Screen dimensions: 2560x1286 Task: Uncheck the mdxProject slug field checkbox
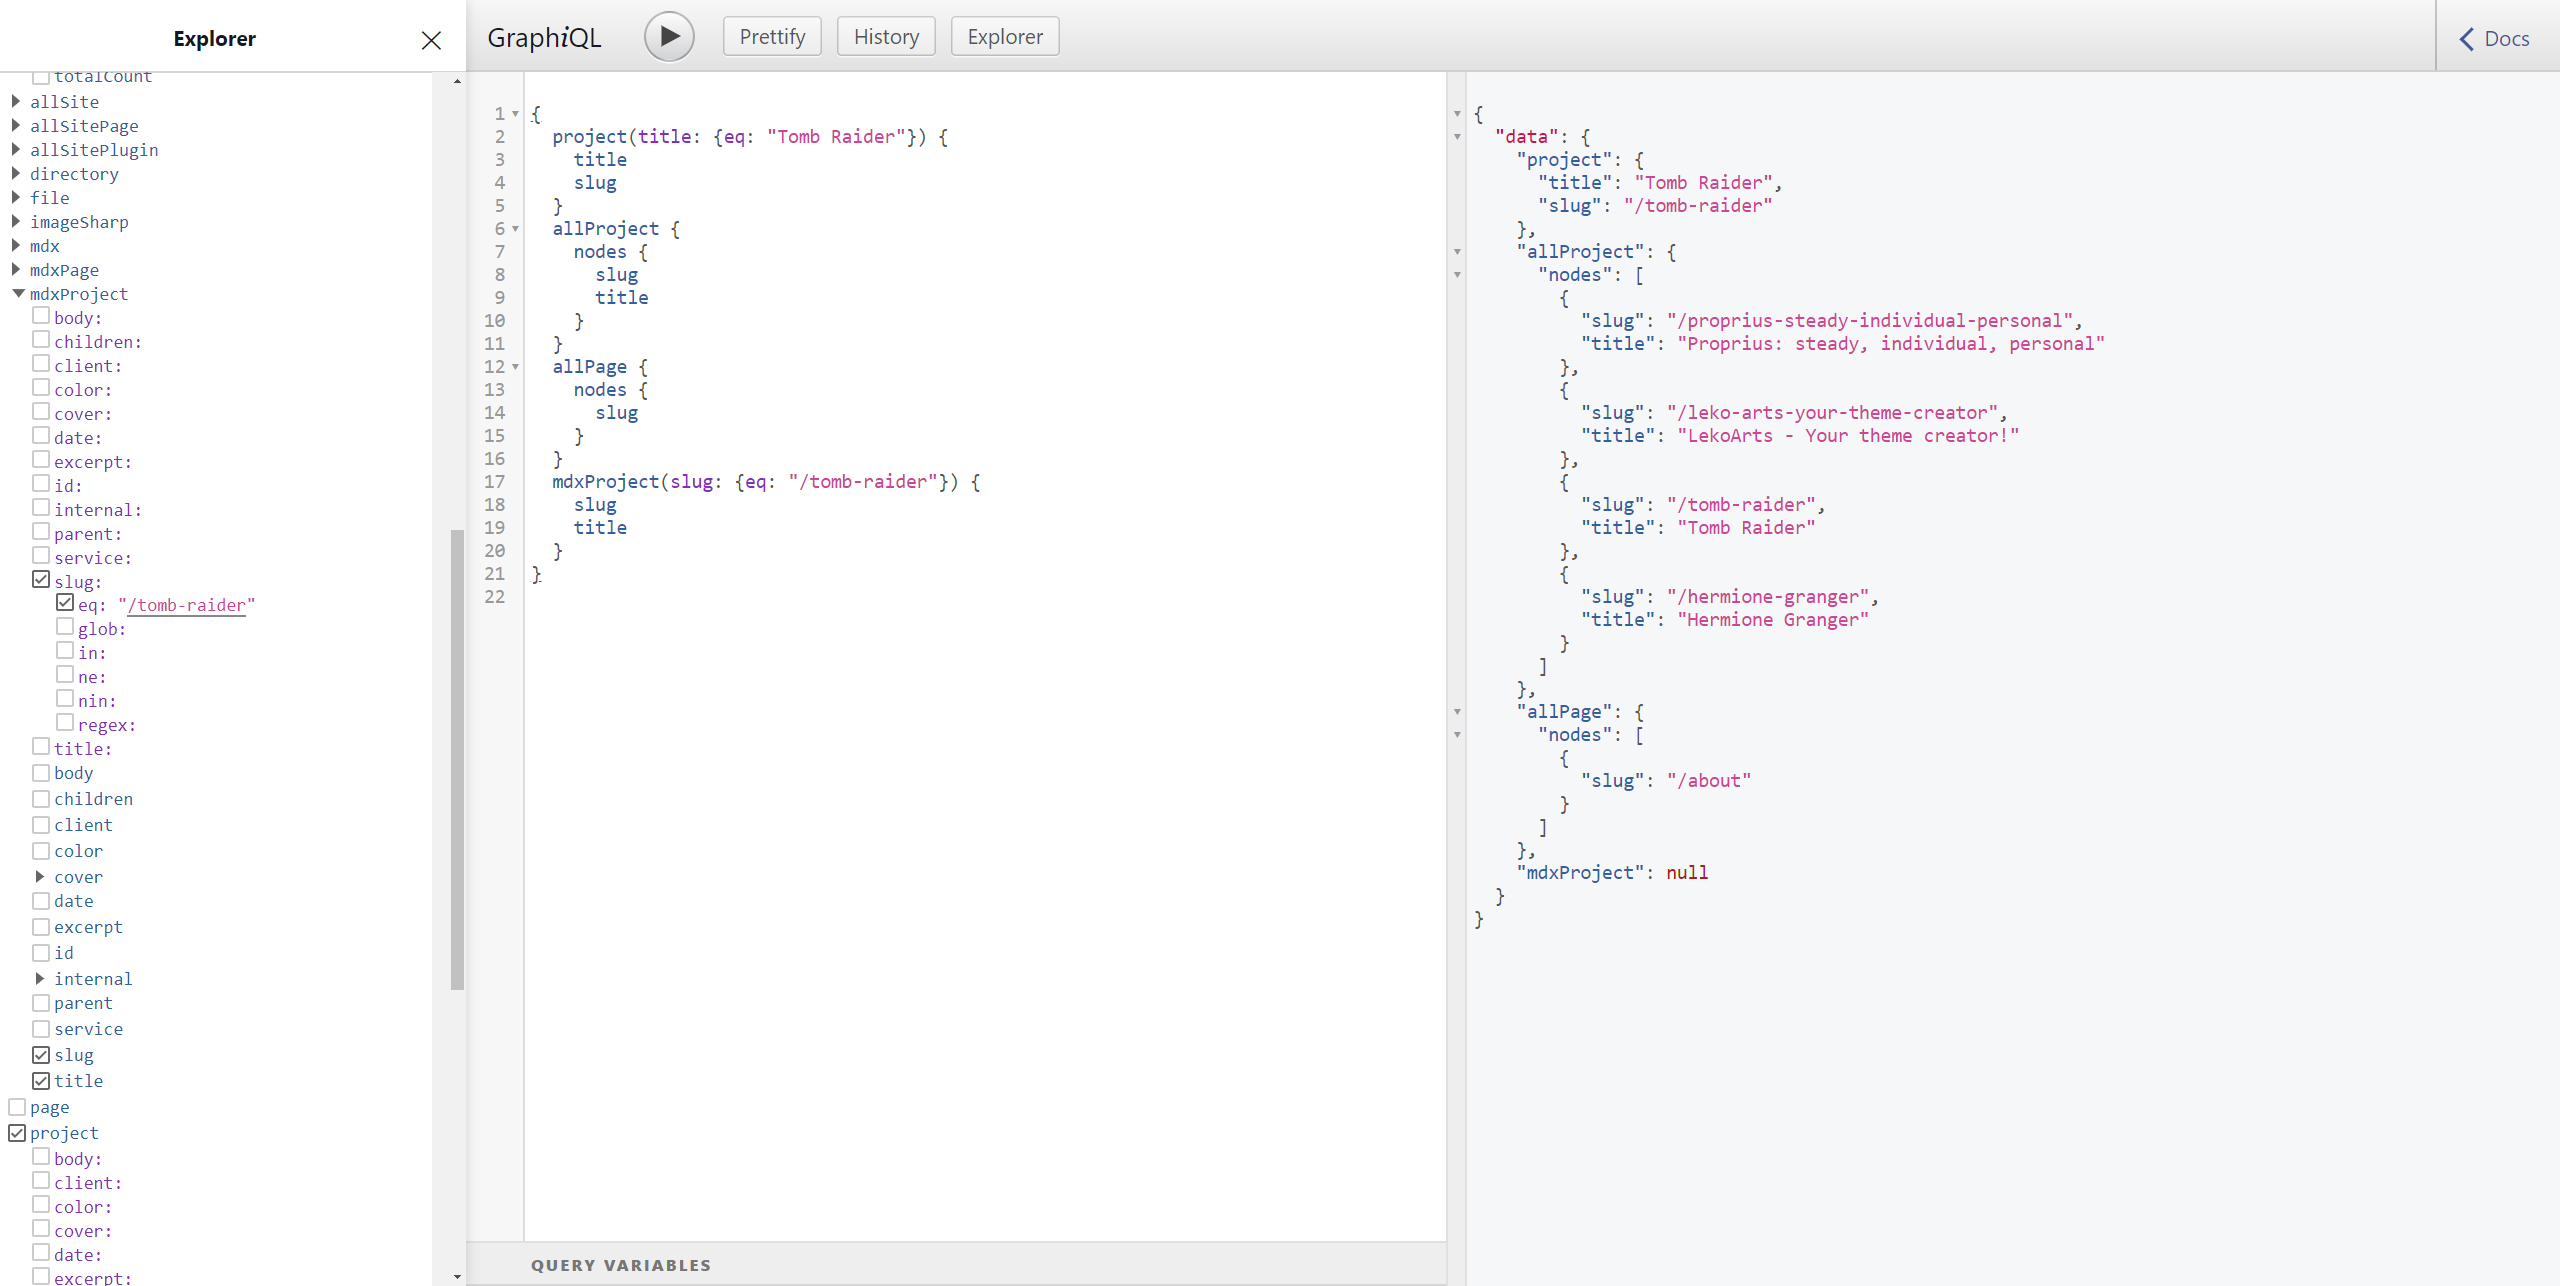pos(41,1055)
